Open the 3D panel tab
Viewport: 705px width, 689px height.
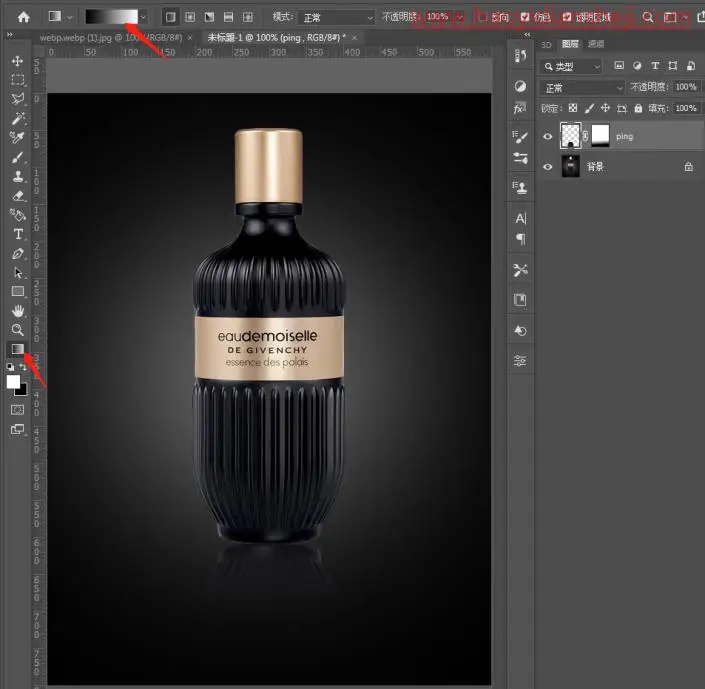pyautogui.click(x=546, y=44)
